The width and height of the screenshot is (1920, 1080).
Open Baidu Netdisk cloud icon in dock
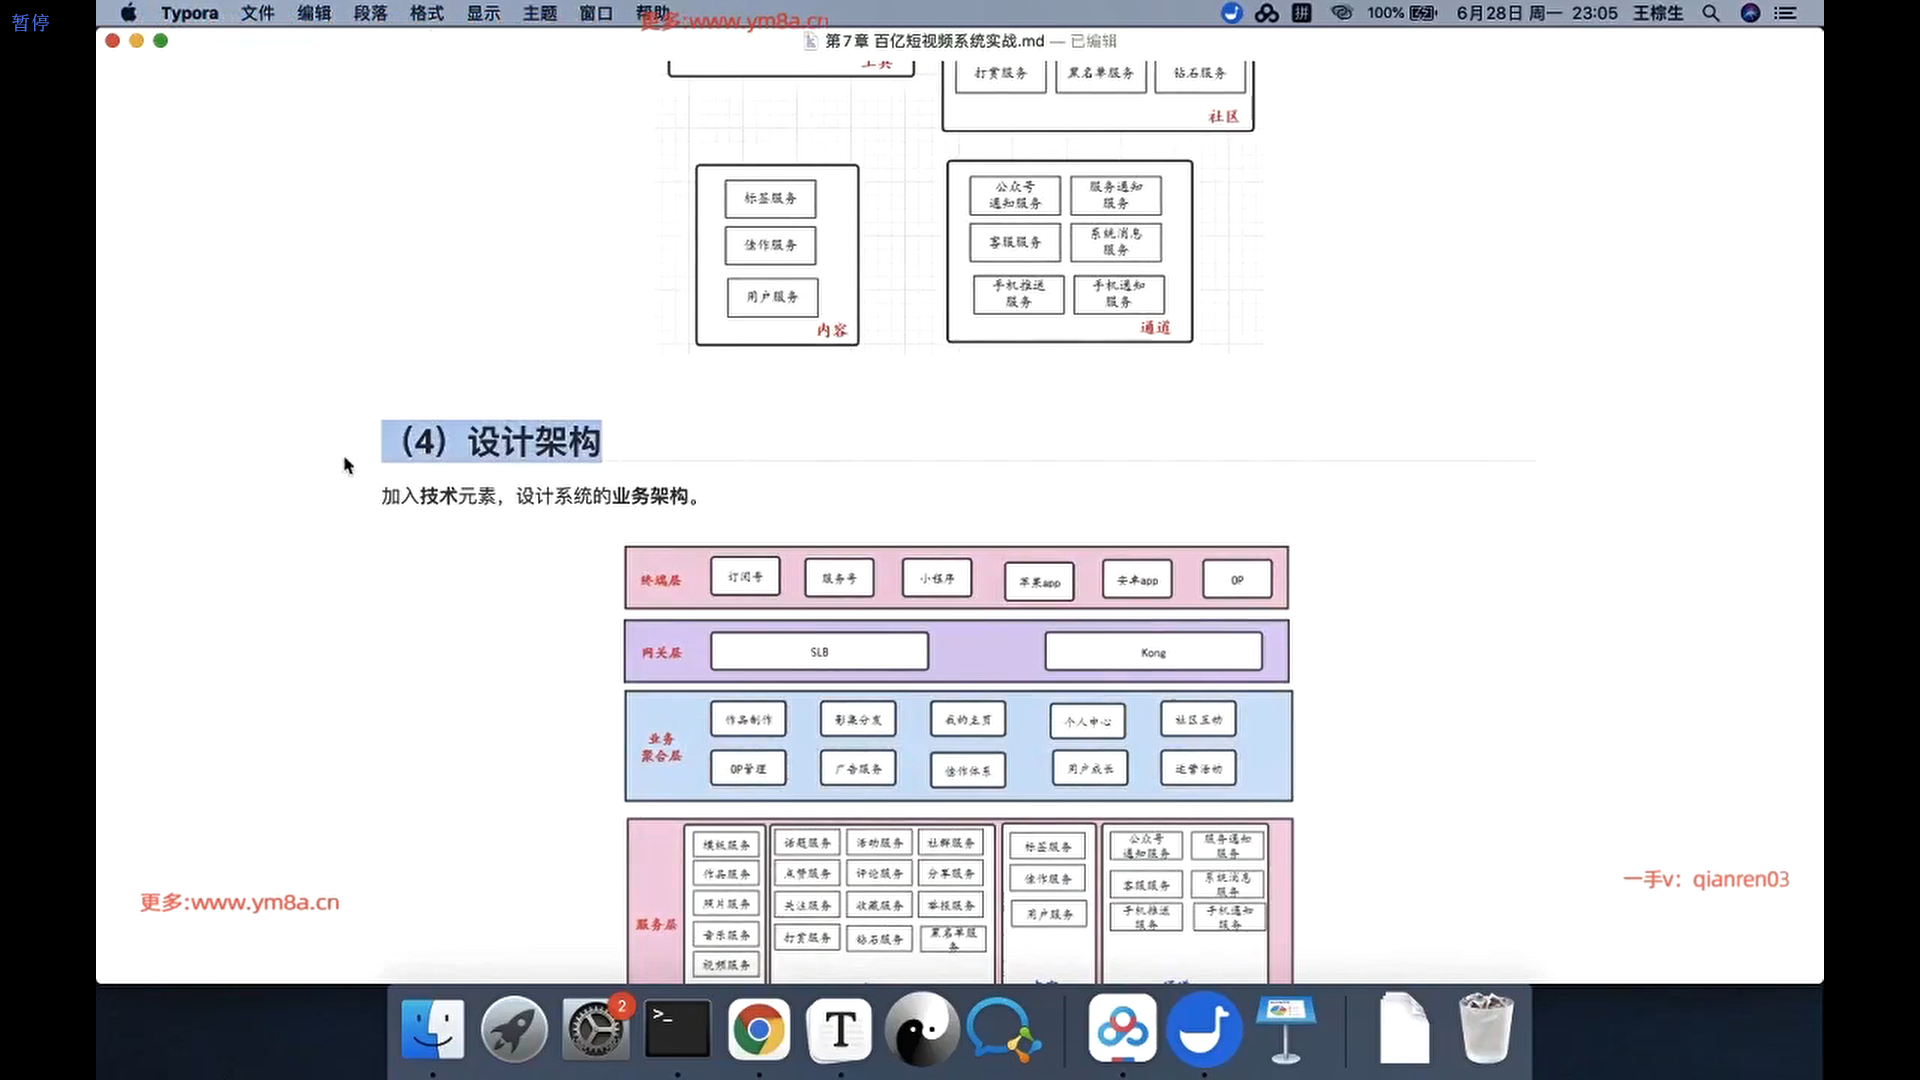(x=1122, y=1030)
